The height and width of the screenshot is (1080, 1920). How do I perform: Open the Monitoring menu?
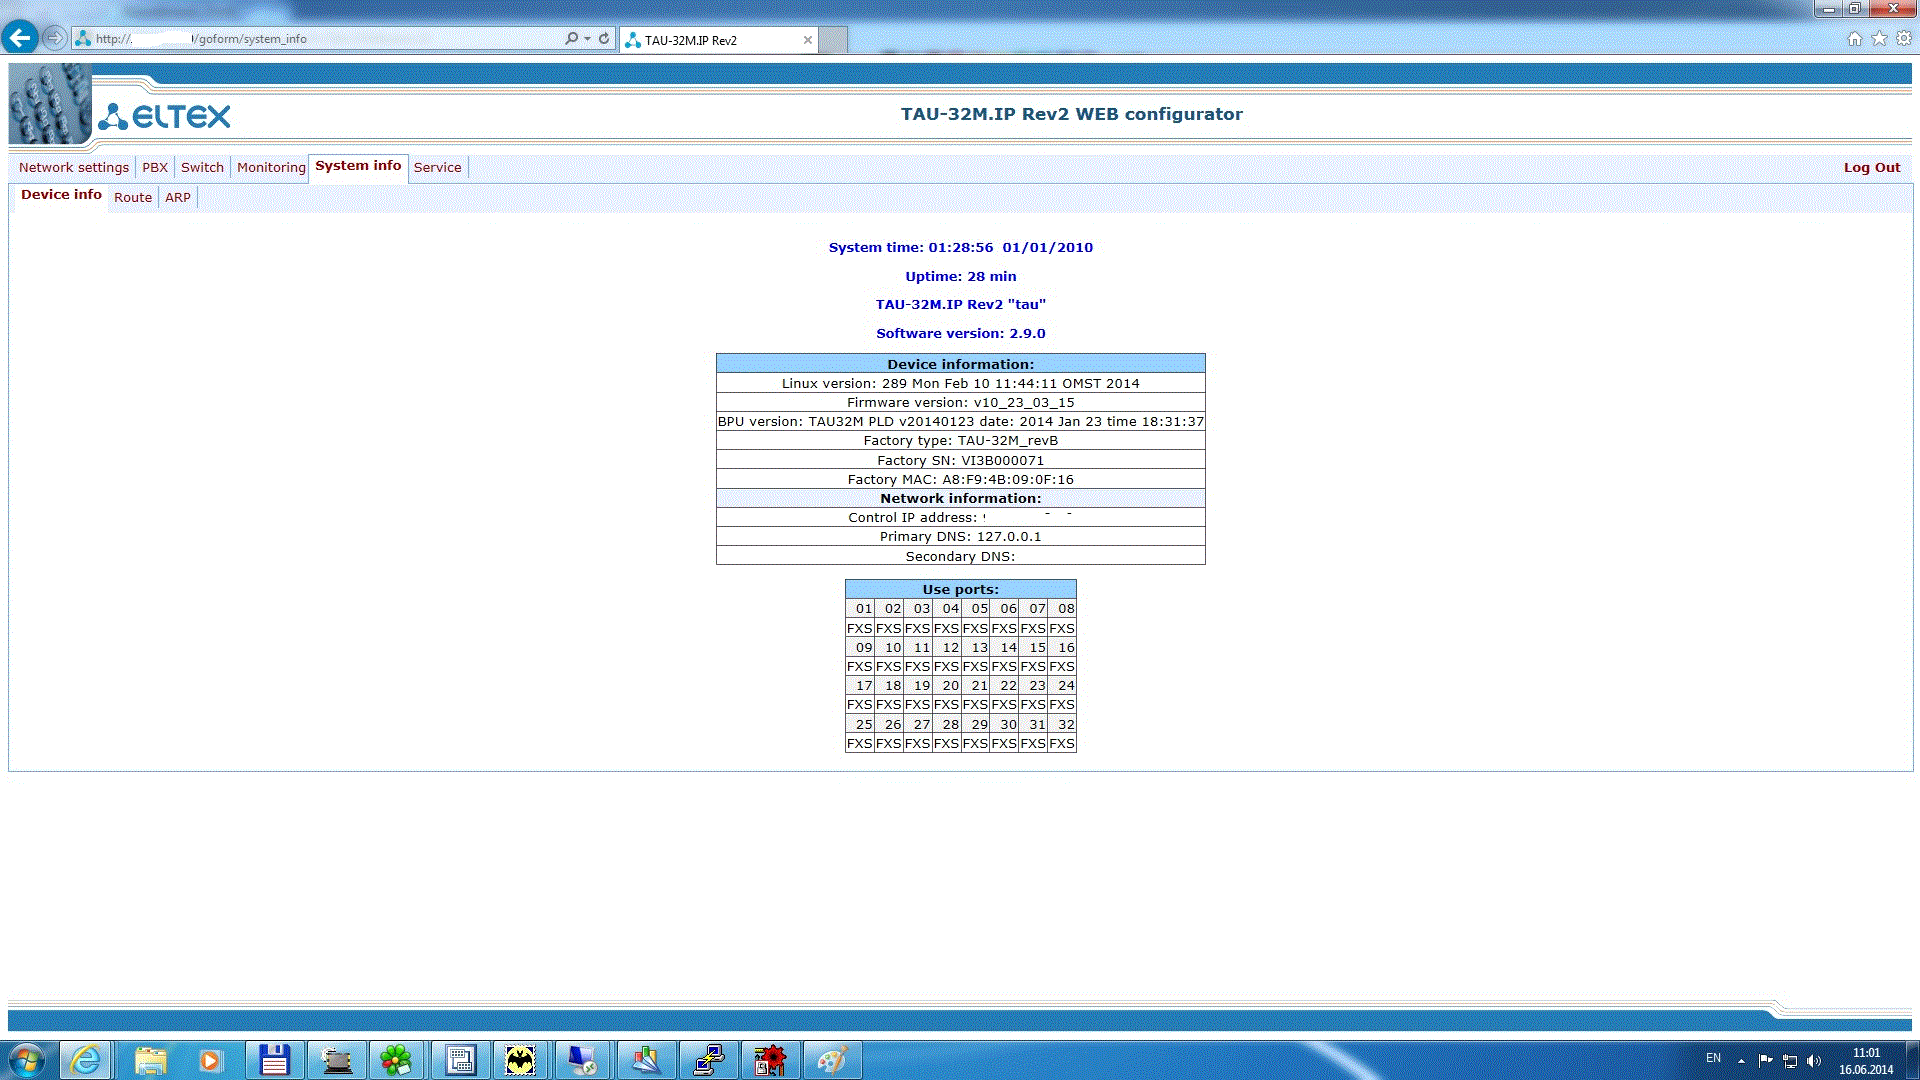pos(271,167)
